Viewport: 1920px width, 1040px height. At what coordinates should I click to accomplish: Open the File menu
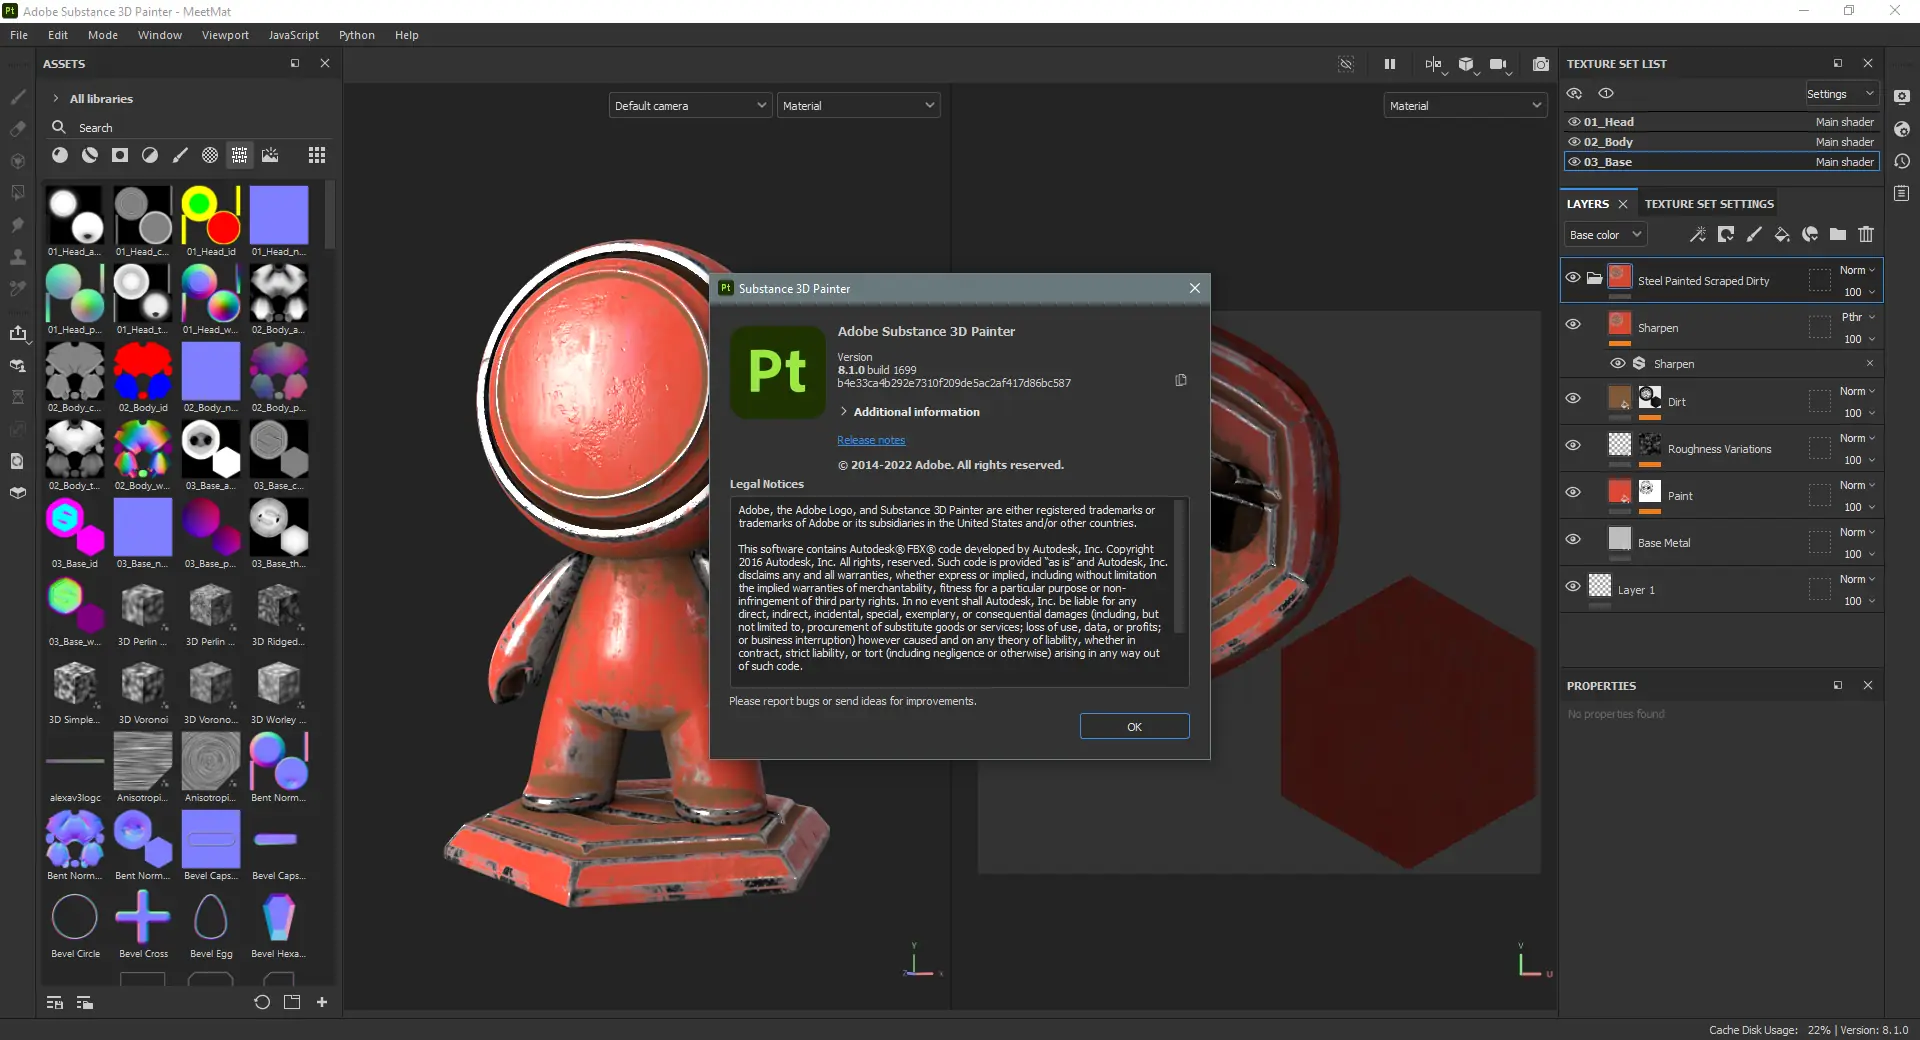pyautogui.click(x=19, y=35)
